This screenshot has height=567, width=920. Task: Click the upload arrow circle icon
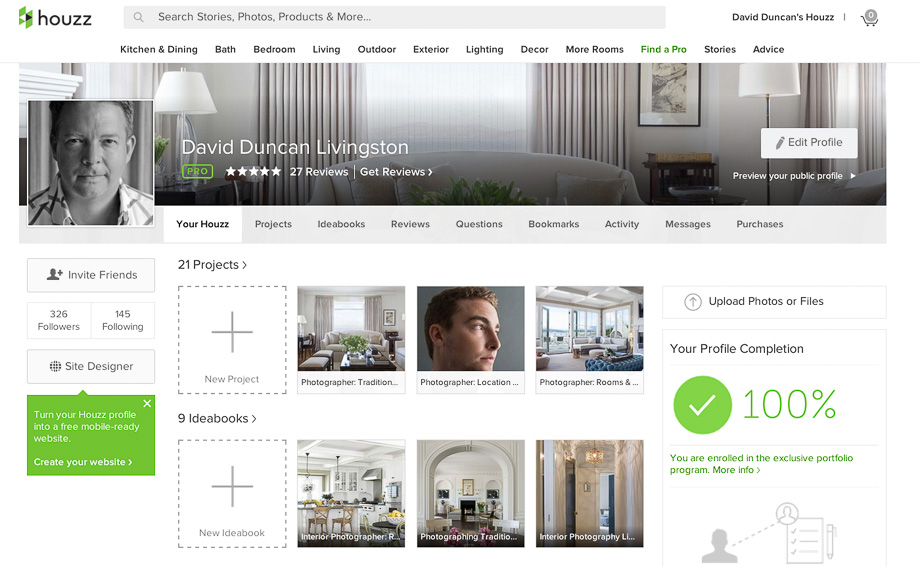click(693, 302)
